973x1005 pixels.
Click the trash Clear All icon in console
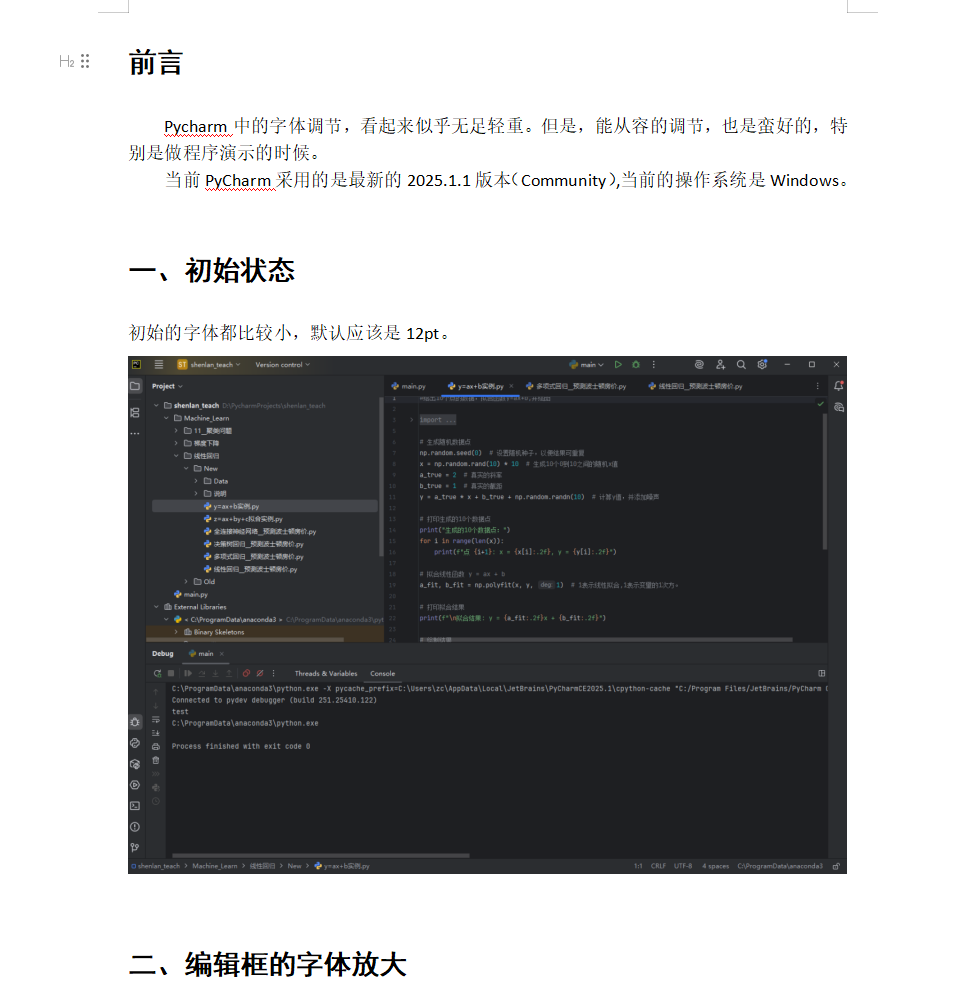(156, 760)
